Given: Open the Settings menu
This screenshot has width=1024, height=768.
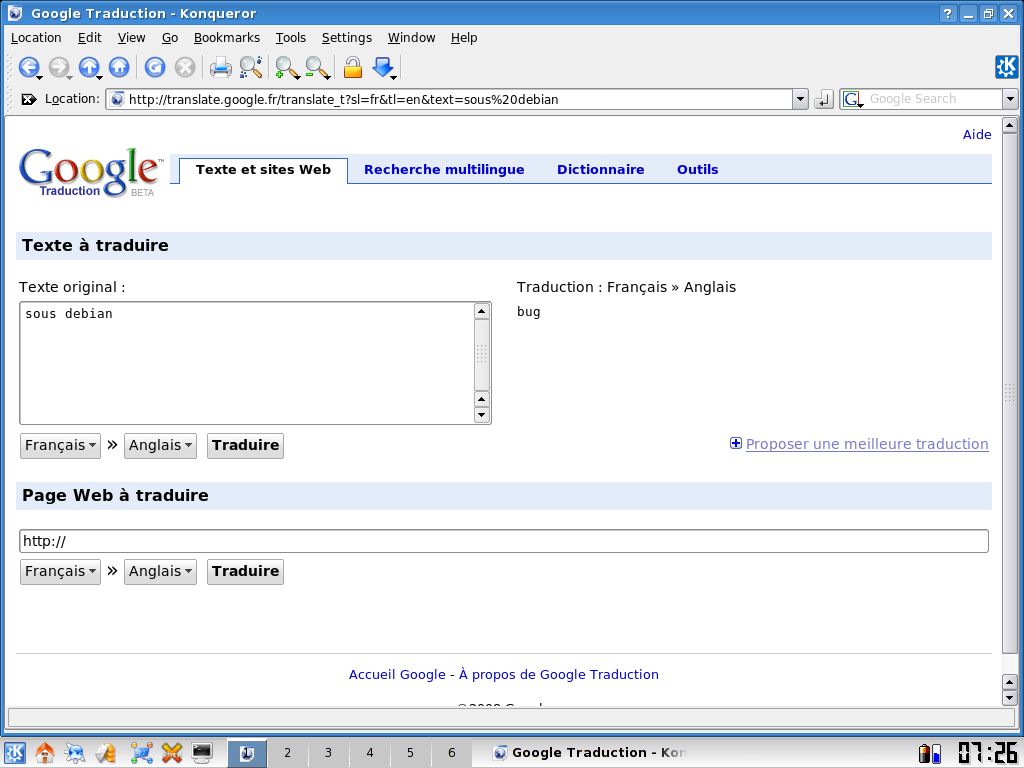Looking at the screenshot, I should (347, 38).
